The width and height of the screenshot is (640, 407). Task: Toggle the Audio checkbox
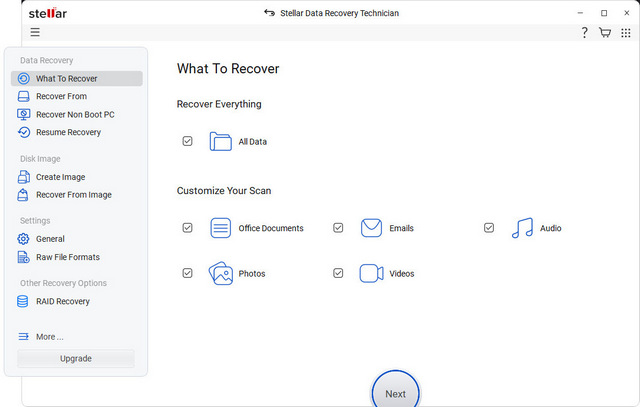click(x=489, y=228)
